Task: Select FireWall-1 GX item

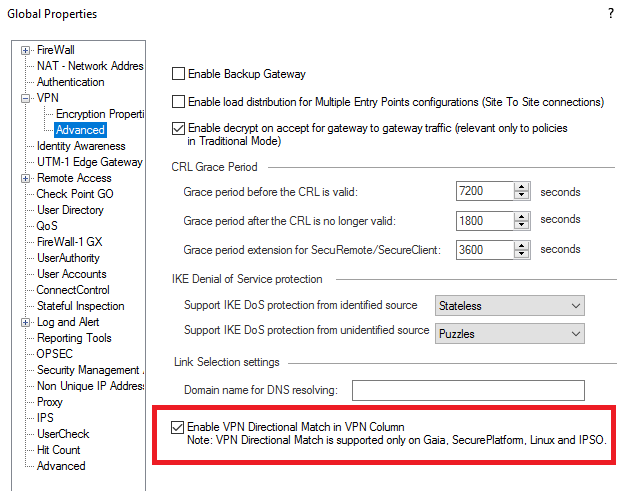Action: [70, 242]
